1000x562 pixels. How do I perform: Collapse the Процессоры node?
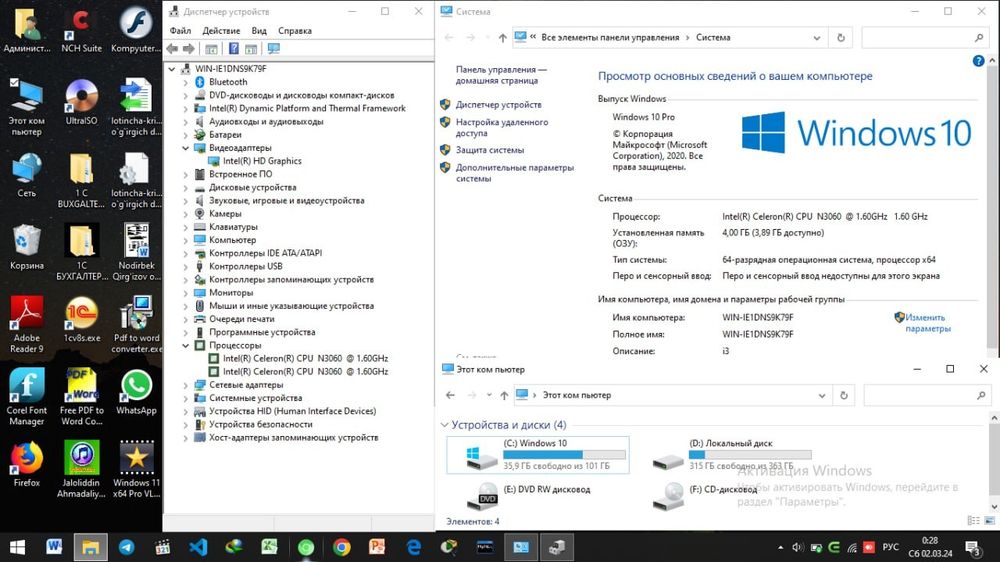pyautogui.click(x=186, y=346)
